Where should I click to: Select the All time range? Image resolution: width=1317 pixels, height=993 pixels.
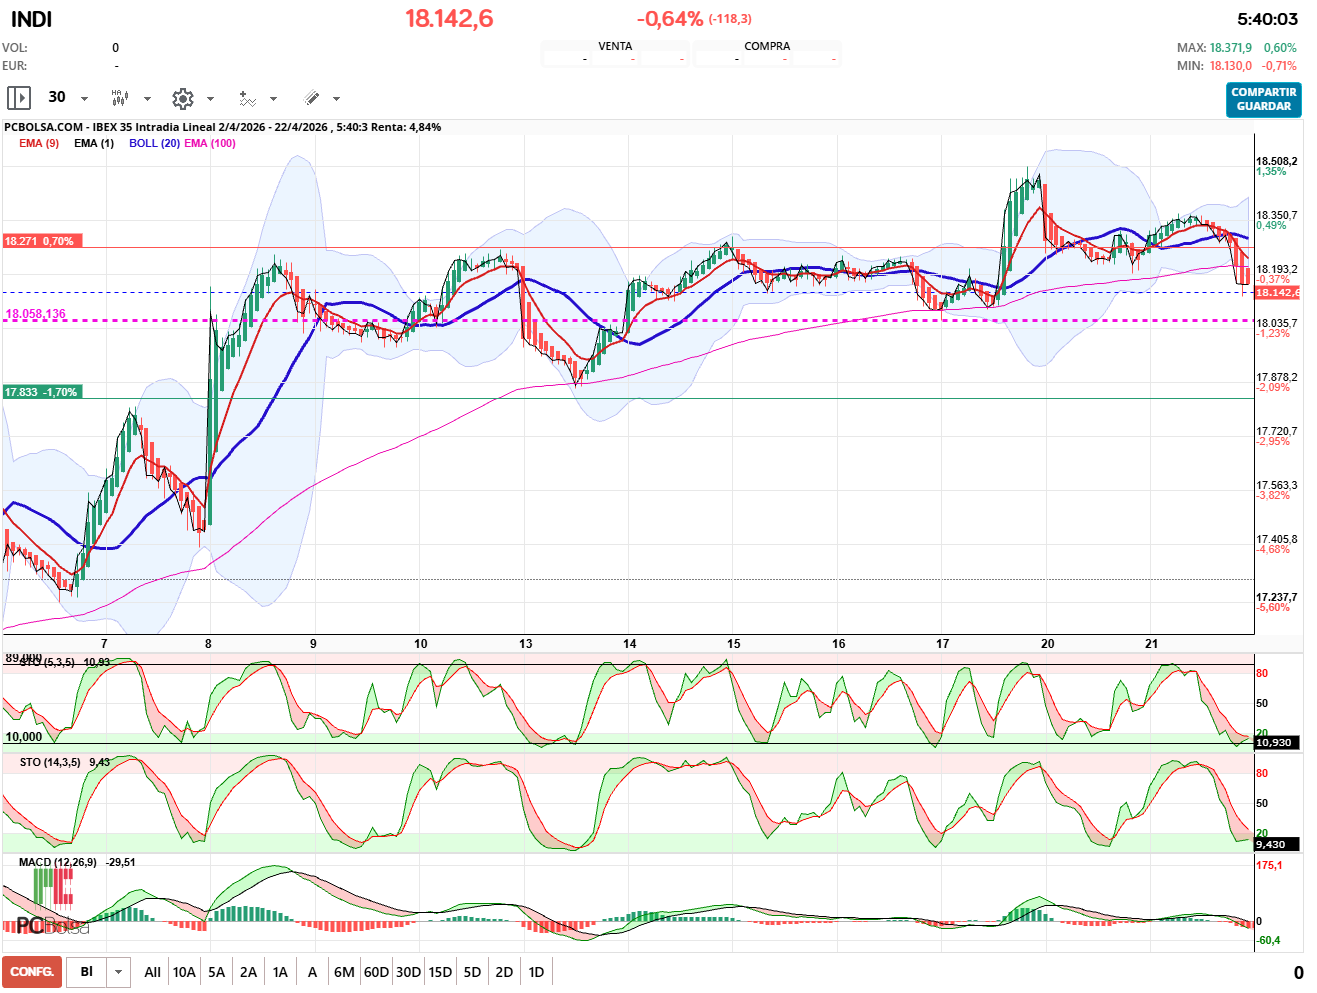[x=152, y=972]
